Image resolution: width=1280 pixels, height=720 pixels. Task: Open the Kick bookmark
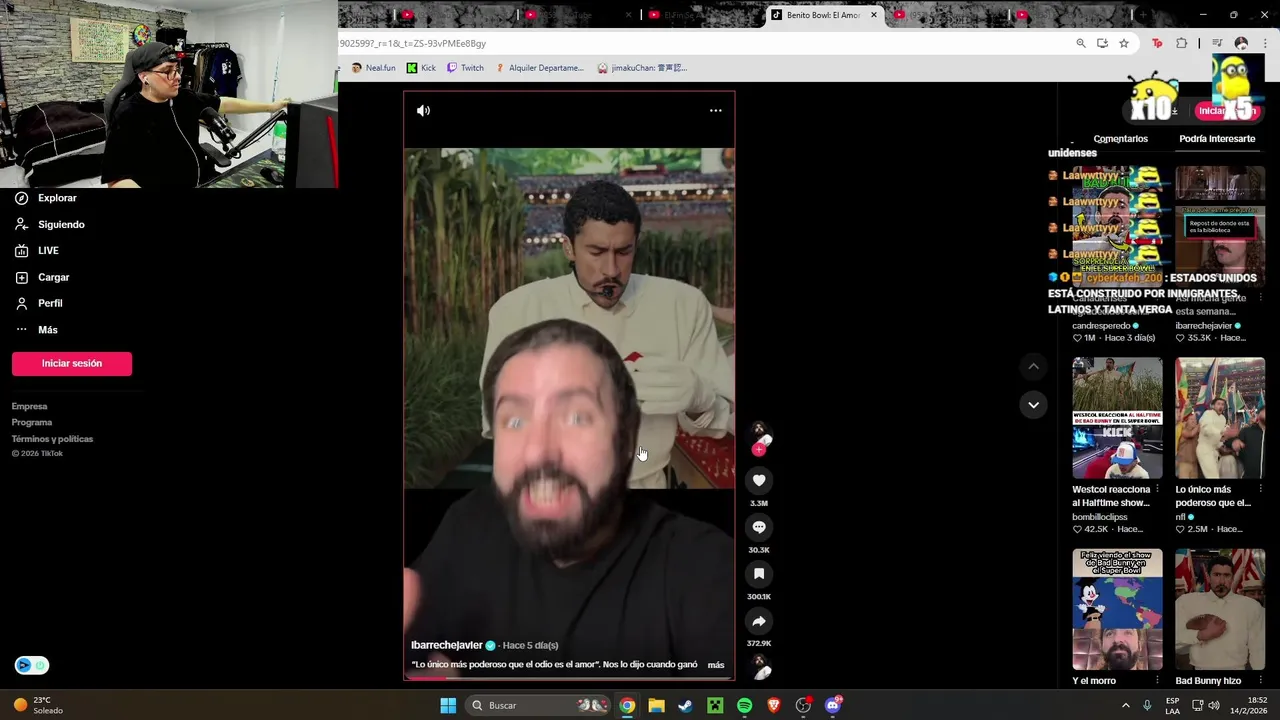[x=421, y=68]
